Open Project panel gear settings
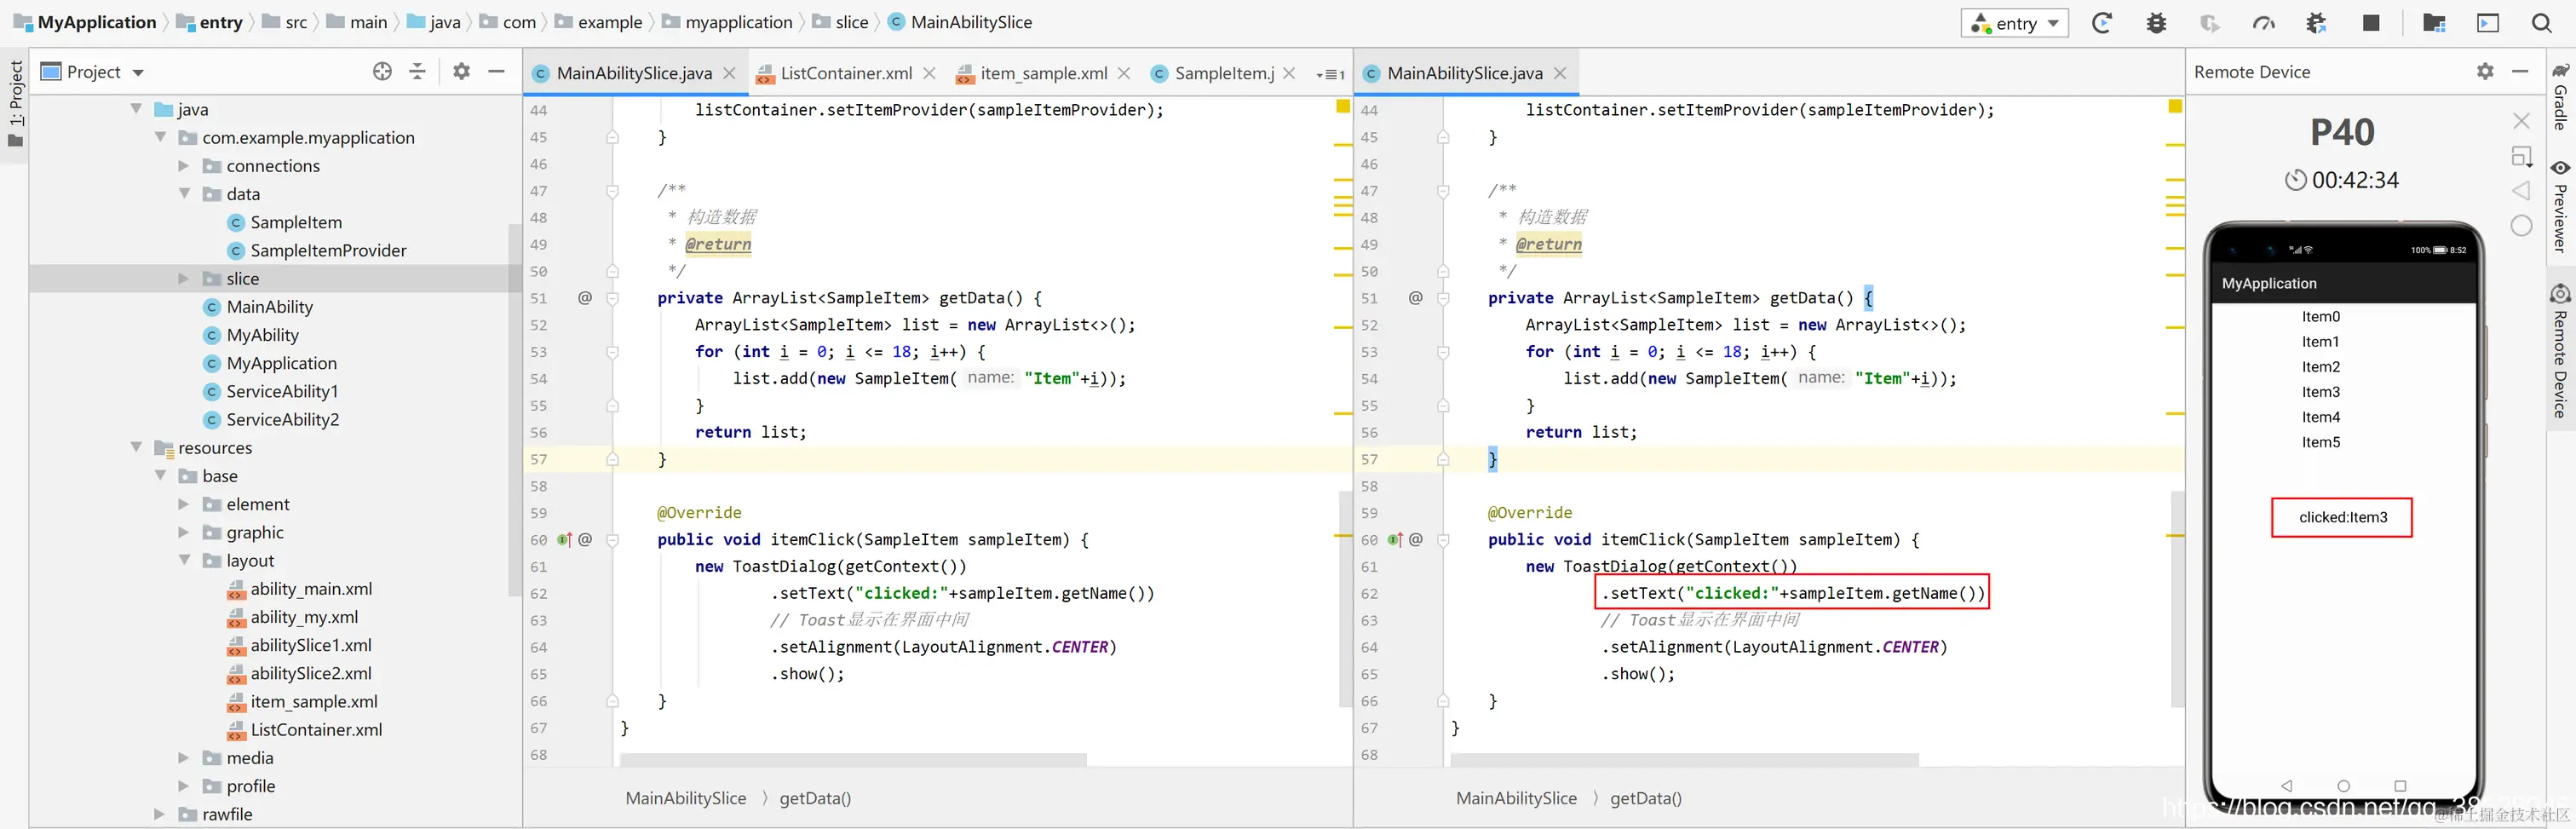 [461, 71]
